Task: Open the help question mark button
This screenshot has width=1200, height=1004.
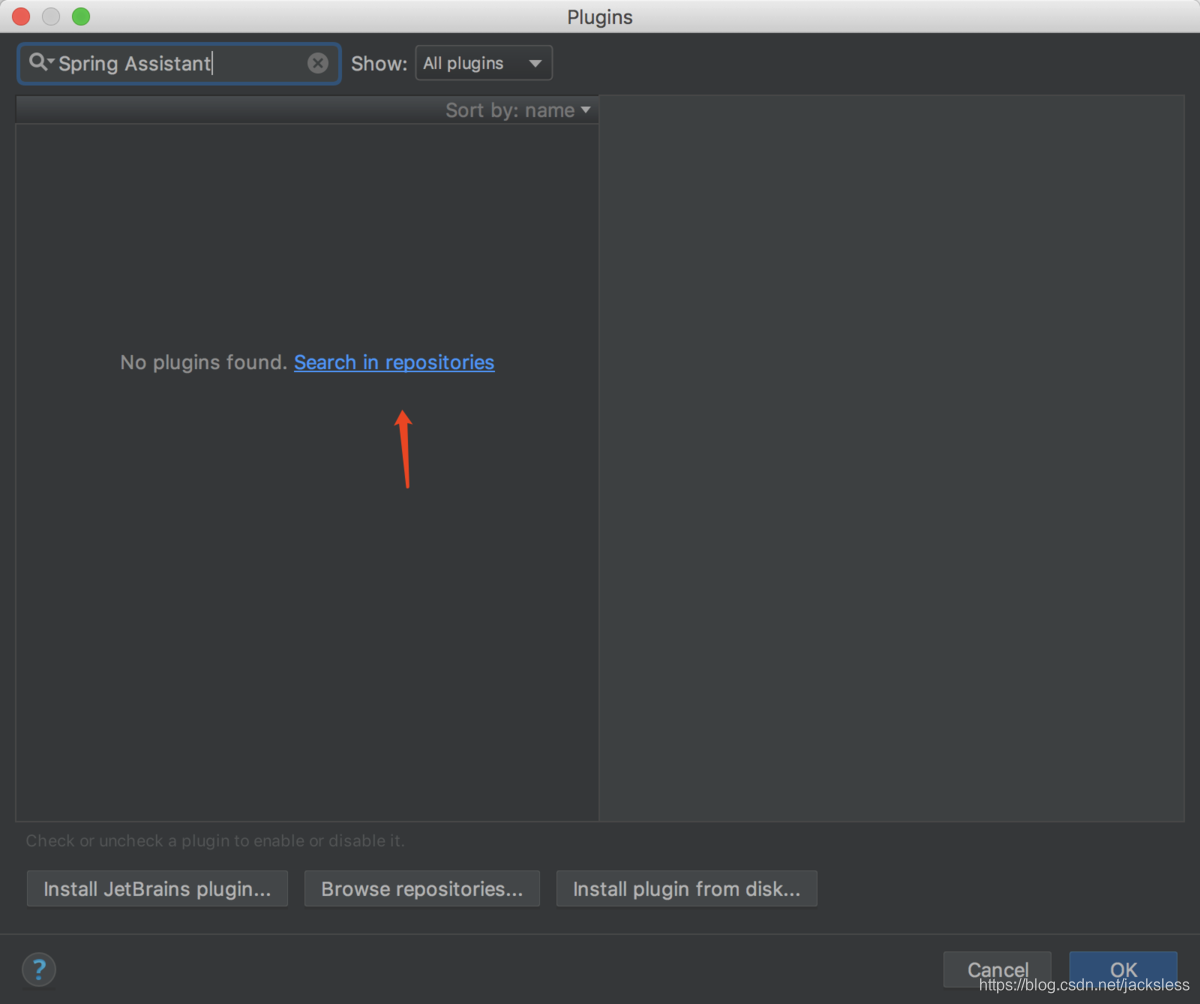Action: point(39,969)
